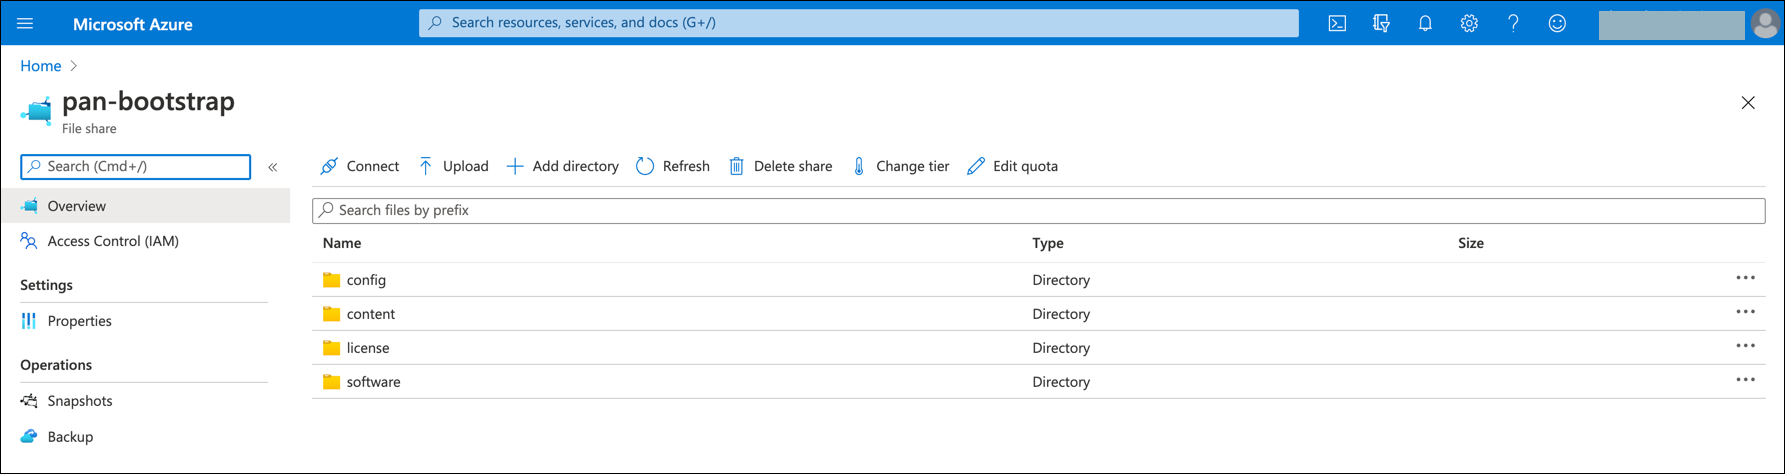Open portal settings gear icon

tap(1469, 24)
